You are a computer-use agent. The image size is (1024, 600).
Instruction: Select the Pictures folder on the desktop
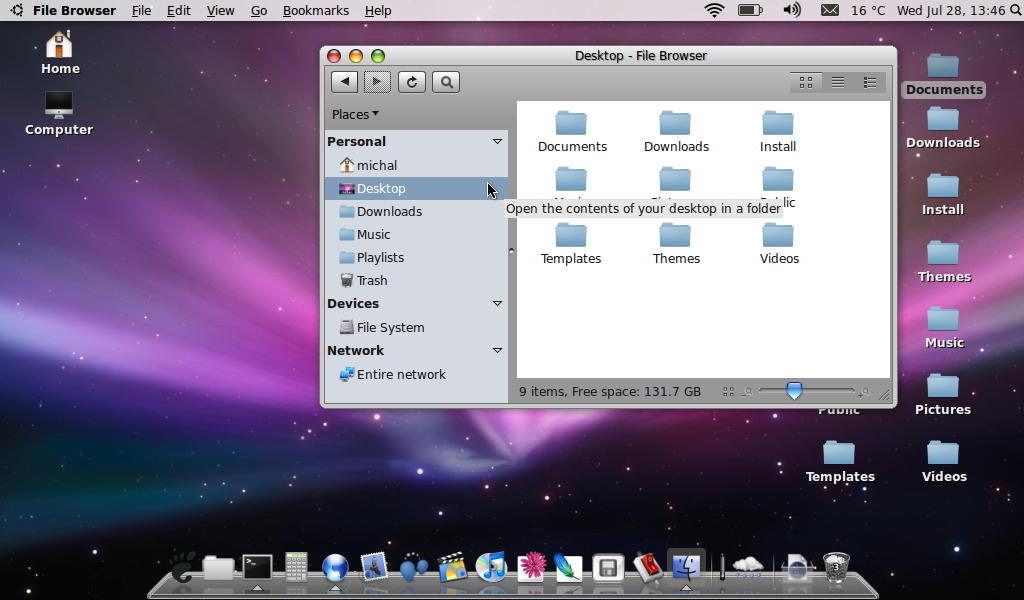click(x=943, y=395)
